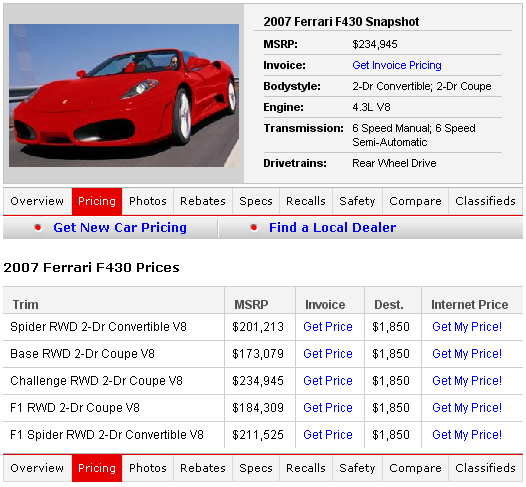The width and height of the screenshot is (526, 487).
Task: Click the Base RWD 2-Dr Coupe V8 trim
Action: [x=82, y=354]
